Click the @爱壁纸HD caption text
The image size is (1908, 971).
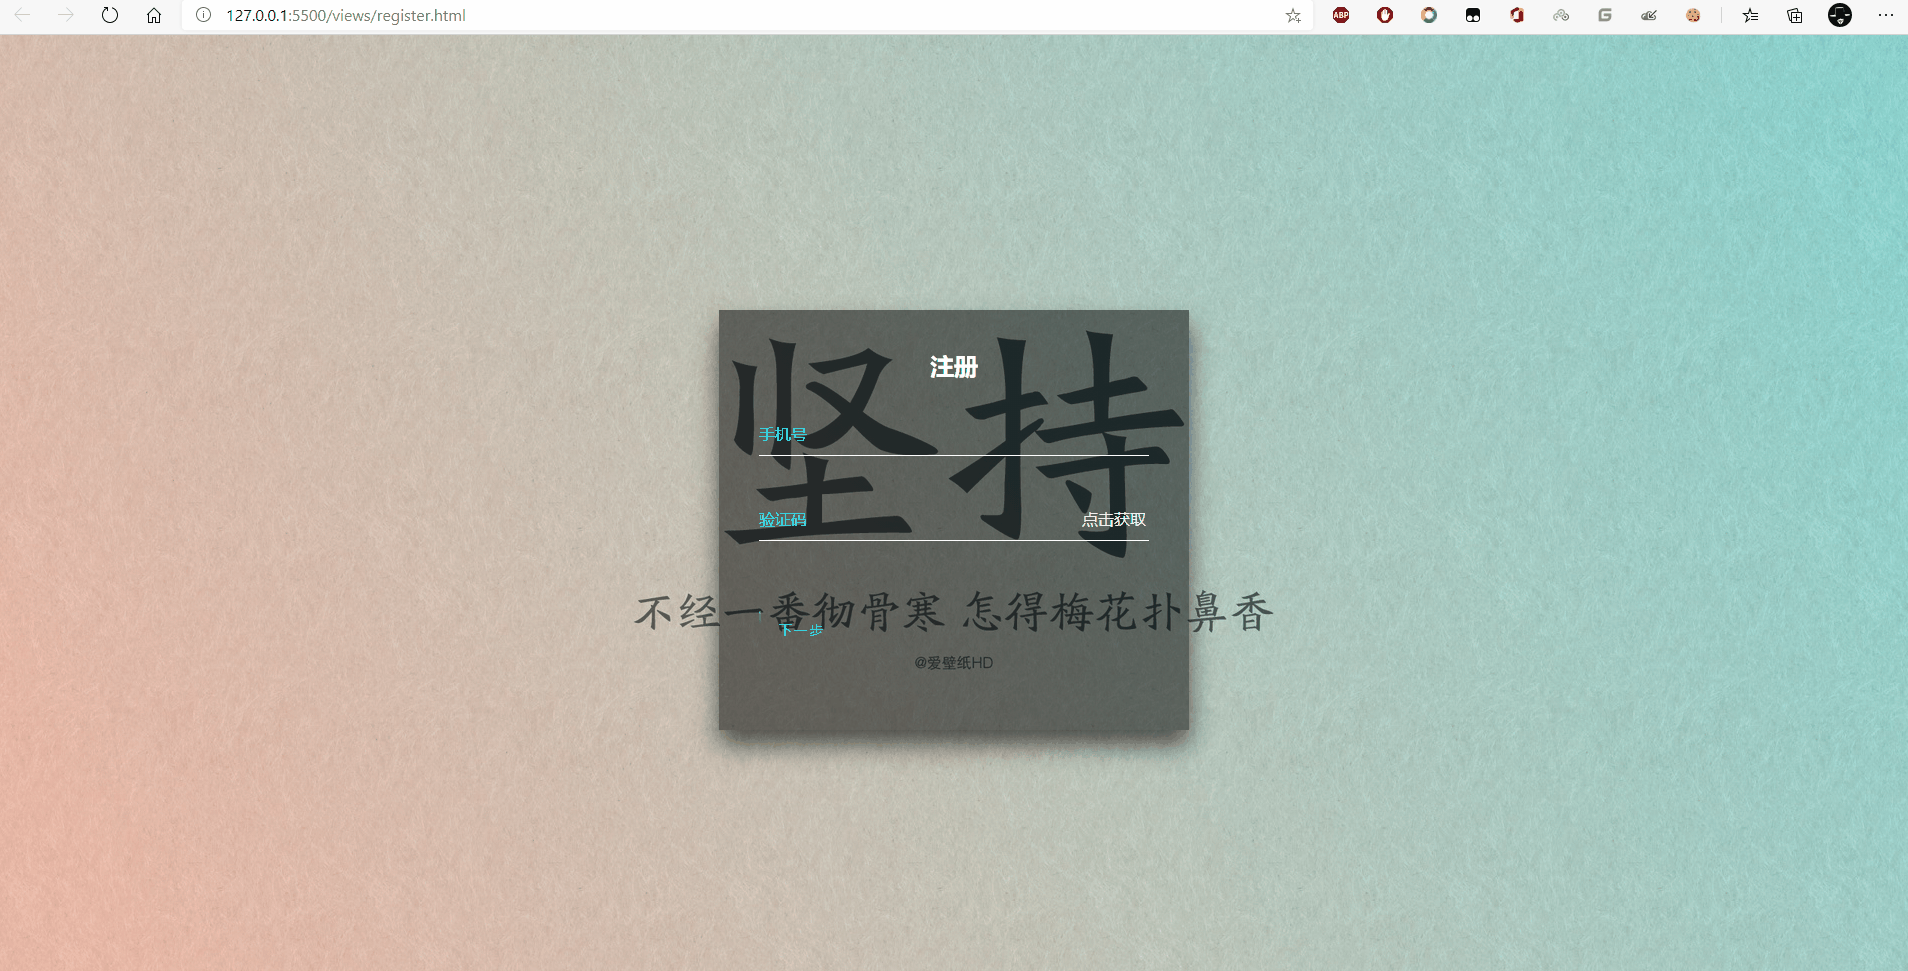click(x=953, y=663)
